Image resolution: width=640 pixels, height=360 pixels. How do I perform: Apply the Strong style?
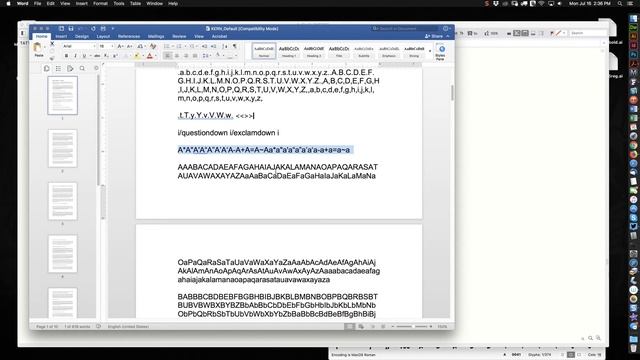tap(414, 51)
